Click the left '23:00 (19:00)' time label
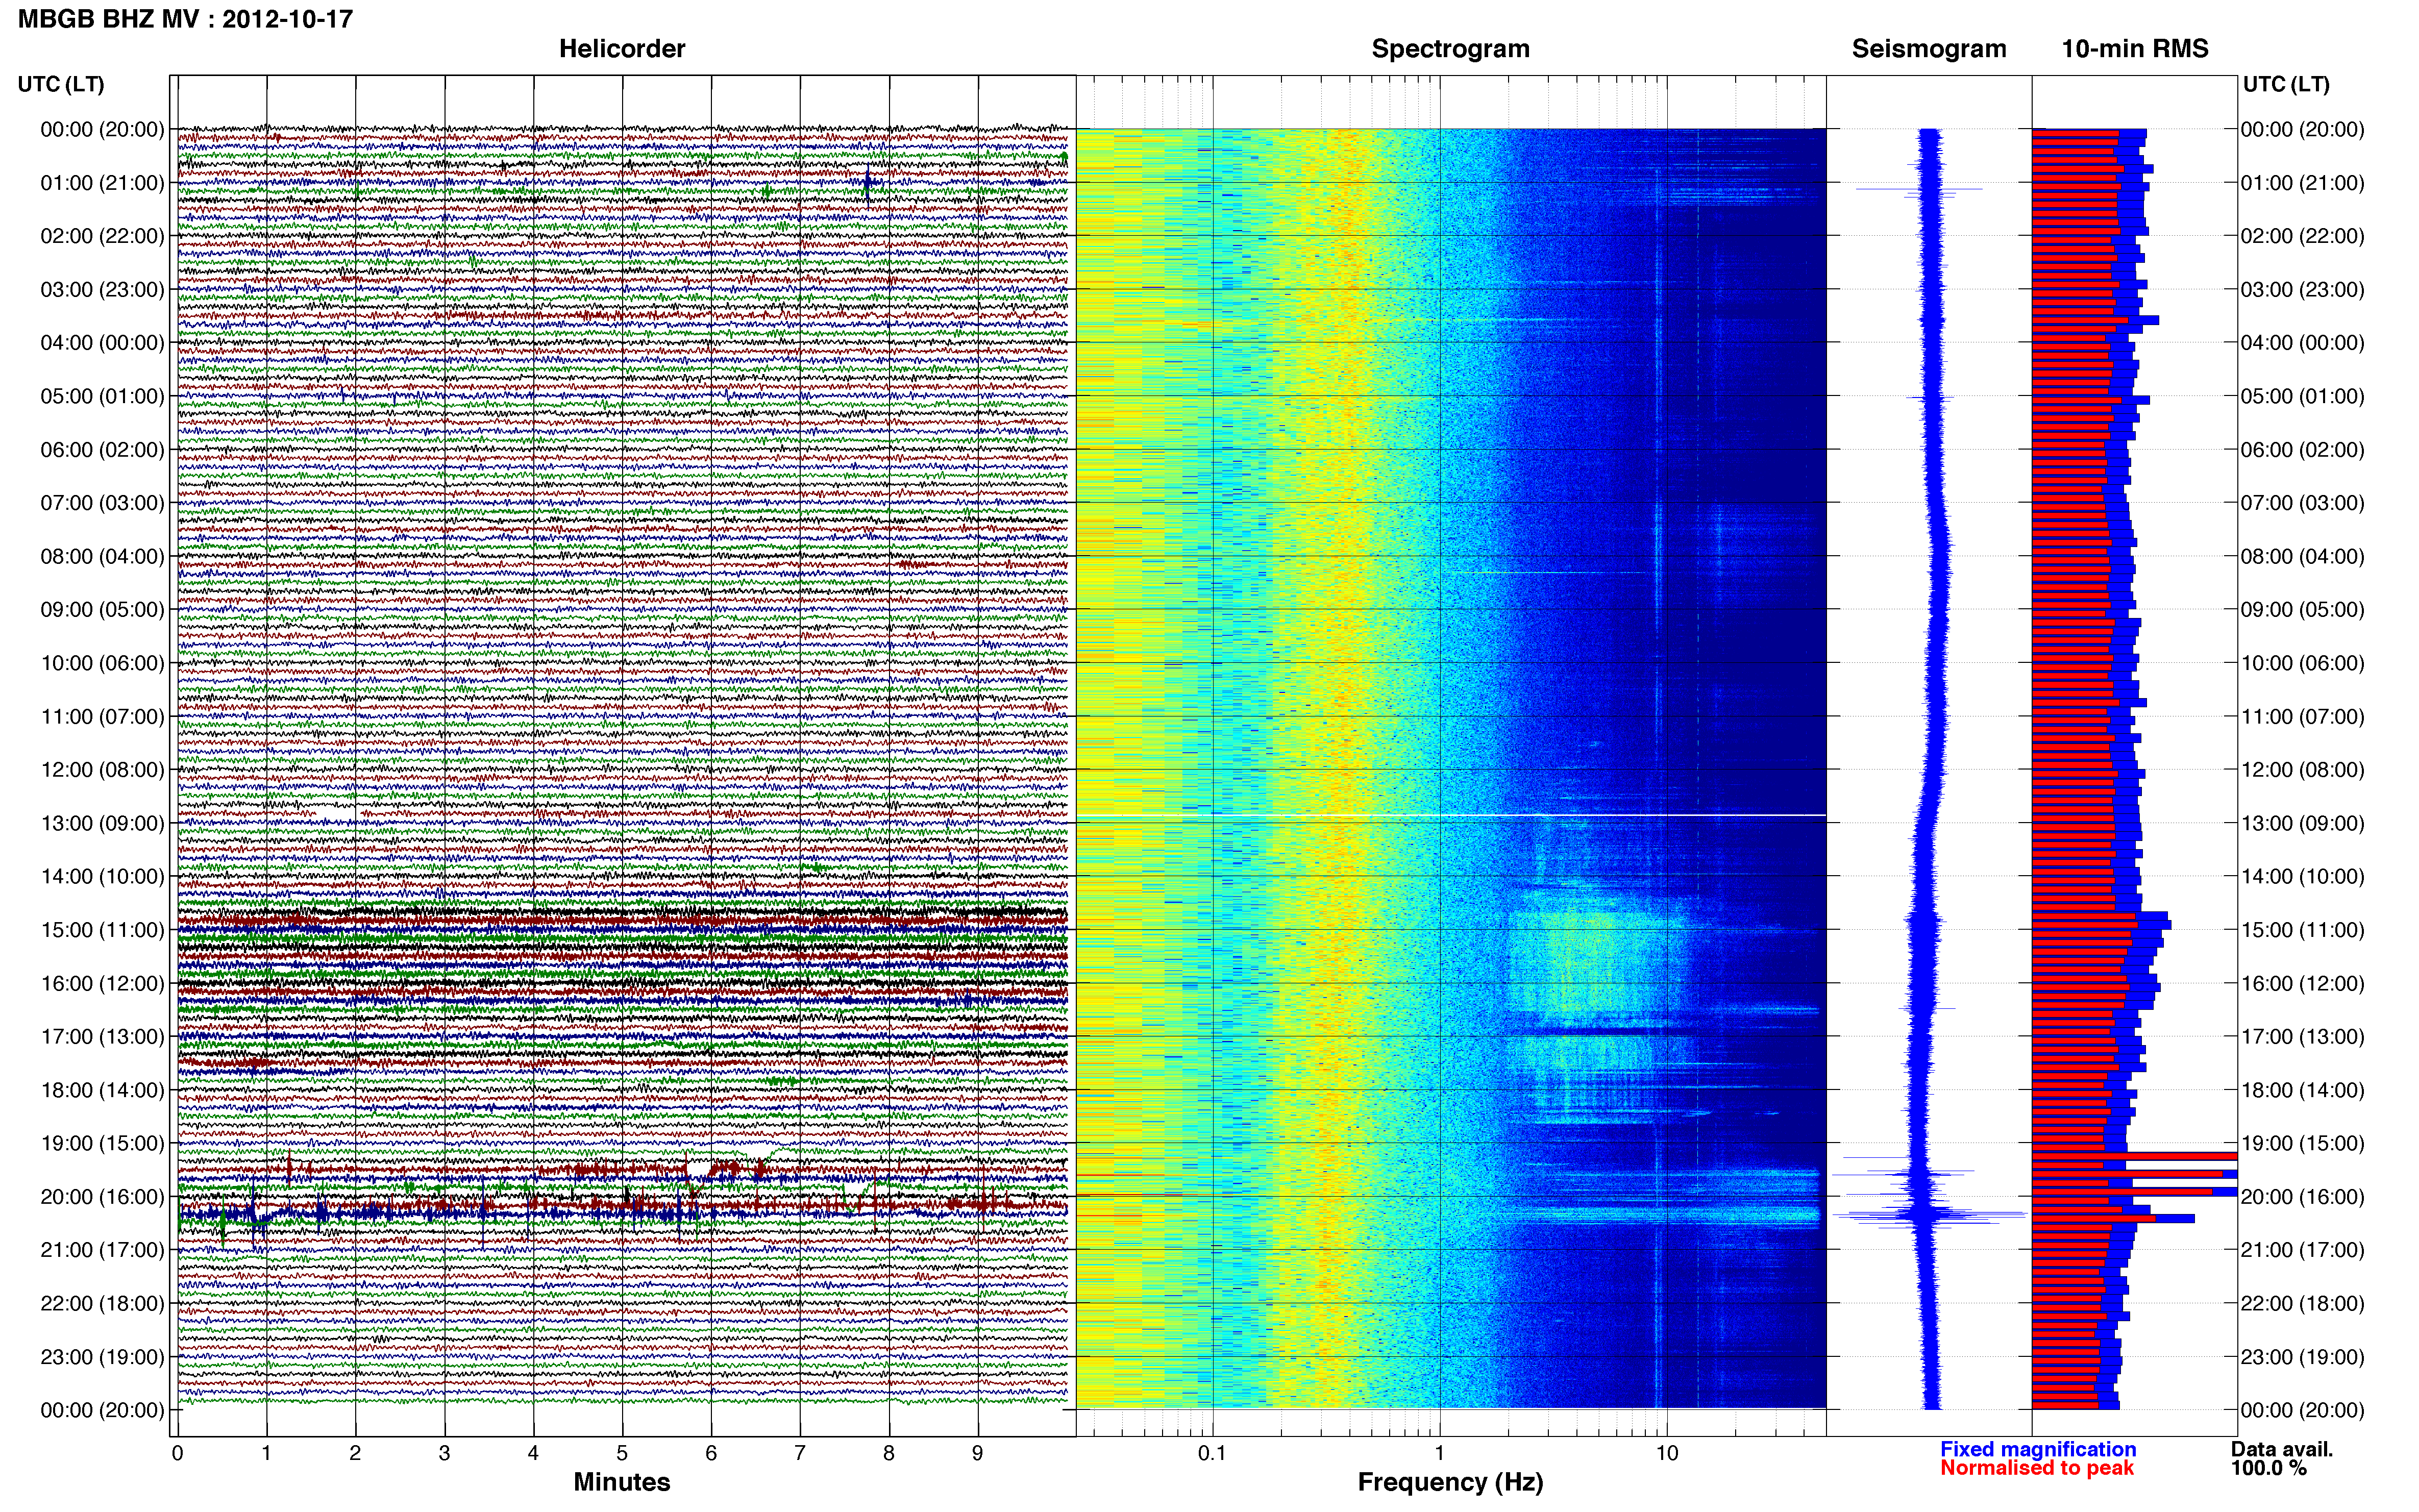The image size is (2419, 1512). pos(102,1357)
